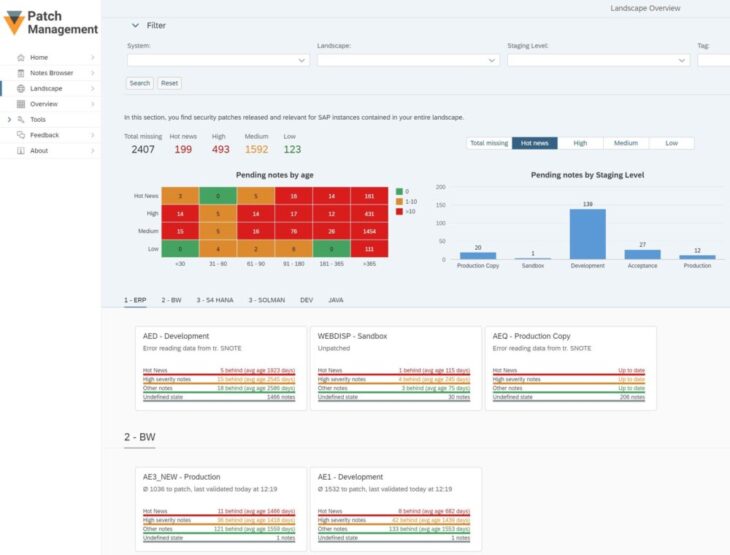The image size is (730, 555).
Task: Switch to the 2 - BW tab
Action: pyautogui.click(x=171, y=300)
